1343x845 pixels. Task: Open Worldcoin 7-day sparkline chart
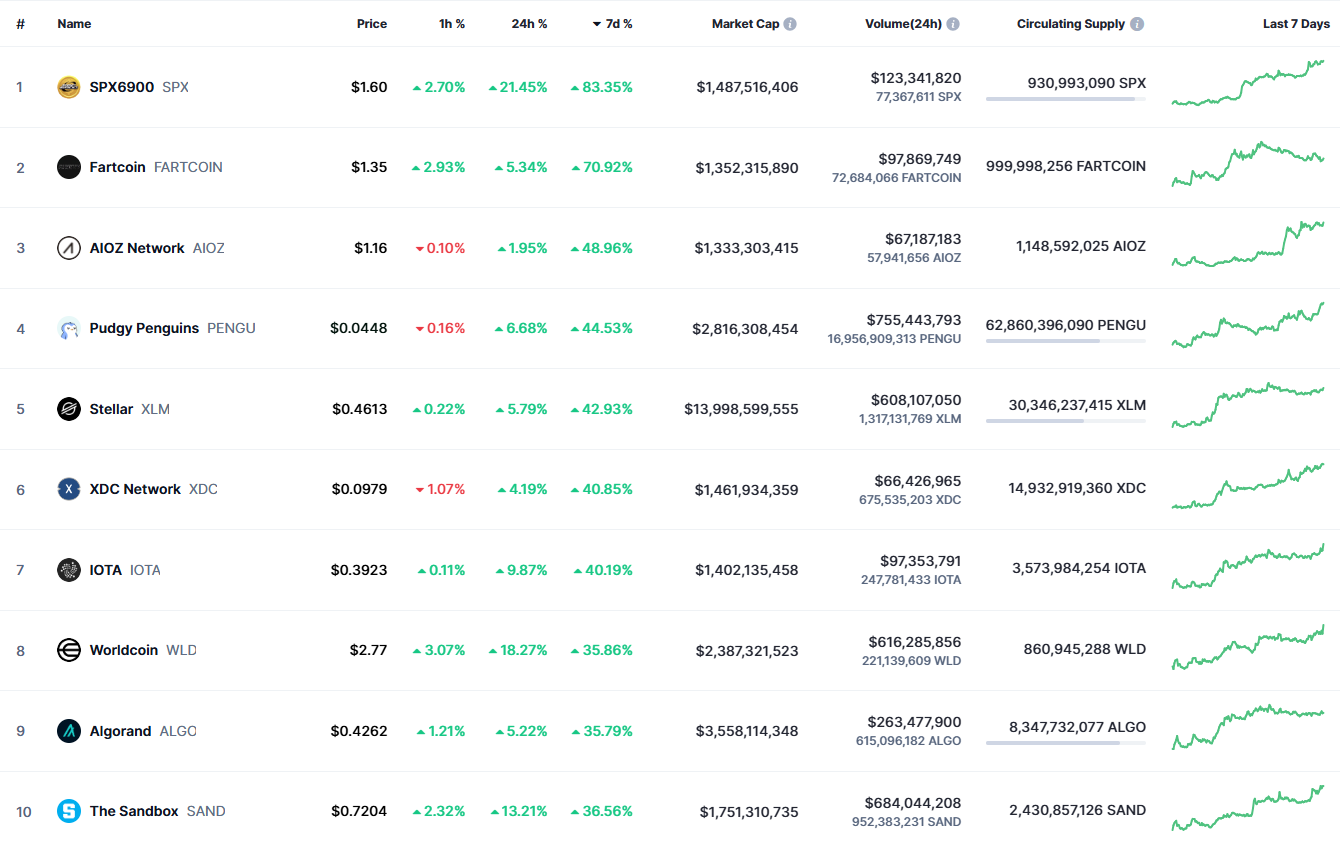coord(1248,647)
